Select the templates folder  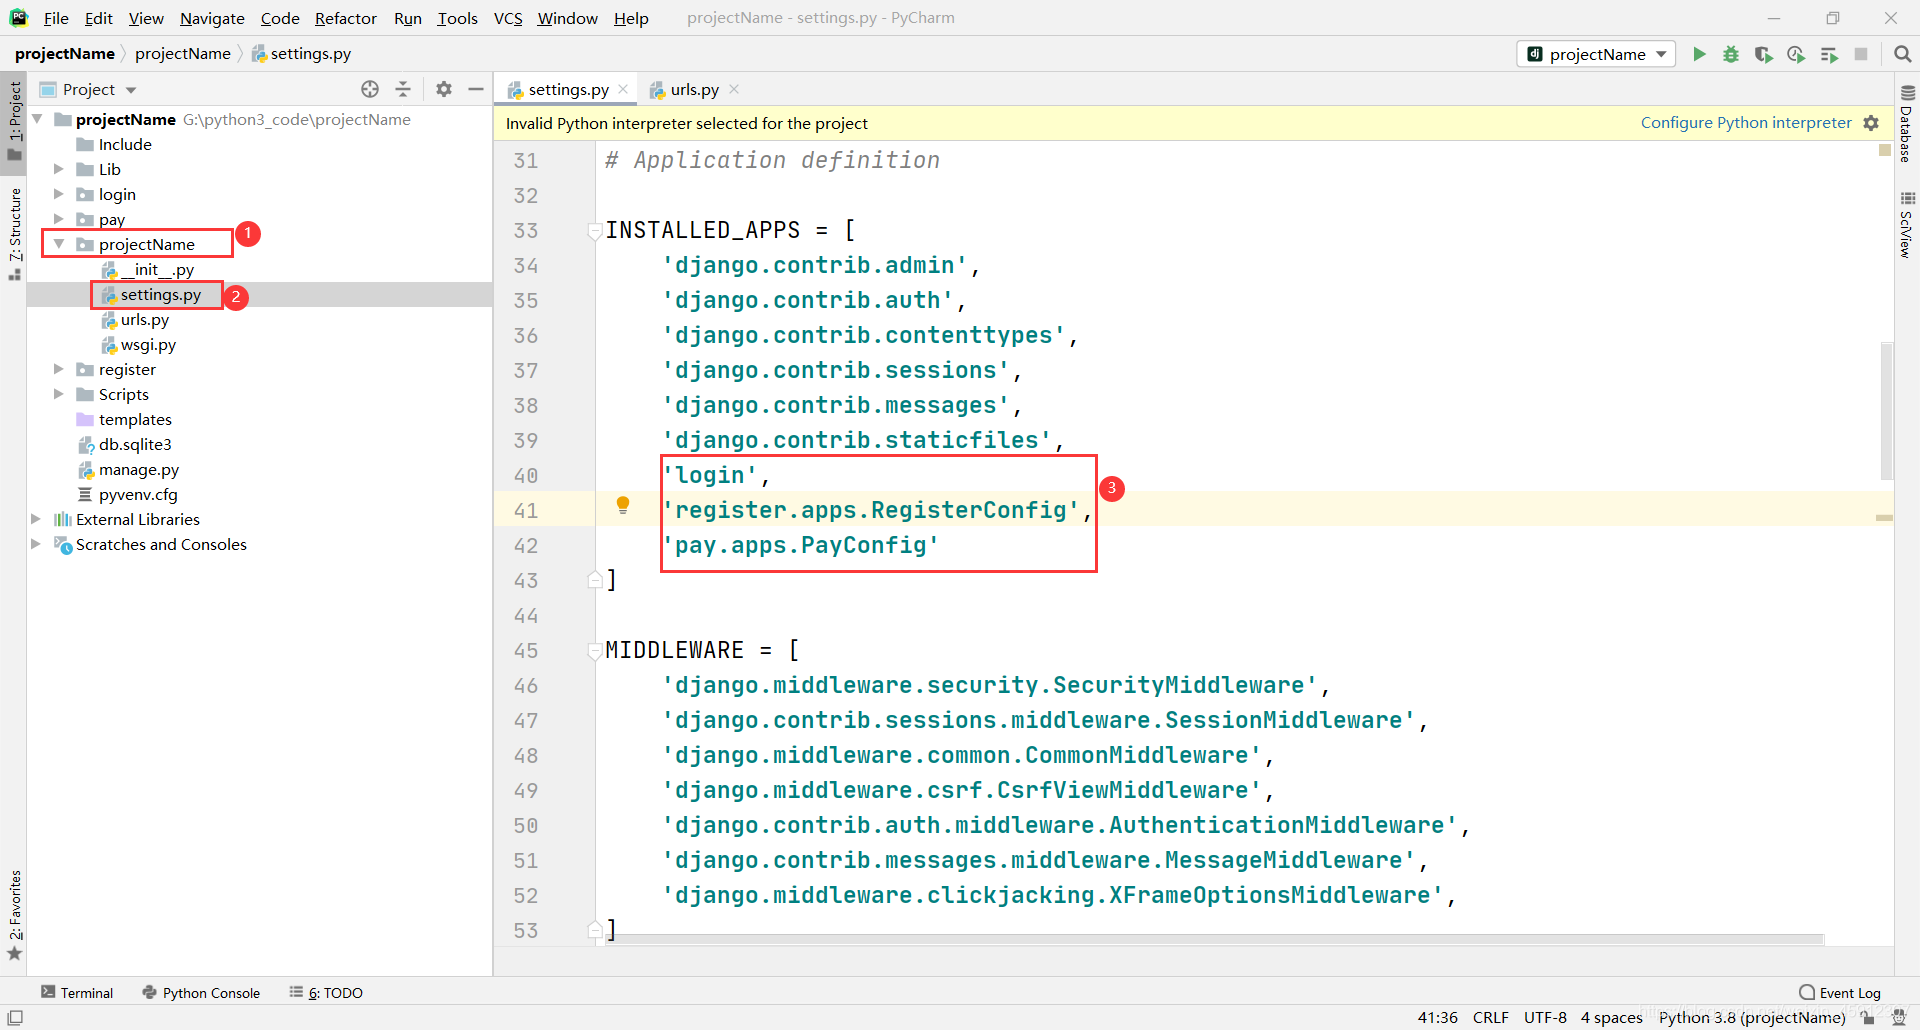(x=135, y=419)
